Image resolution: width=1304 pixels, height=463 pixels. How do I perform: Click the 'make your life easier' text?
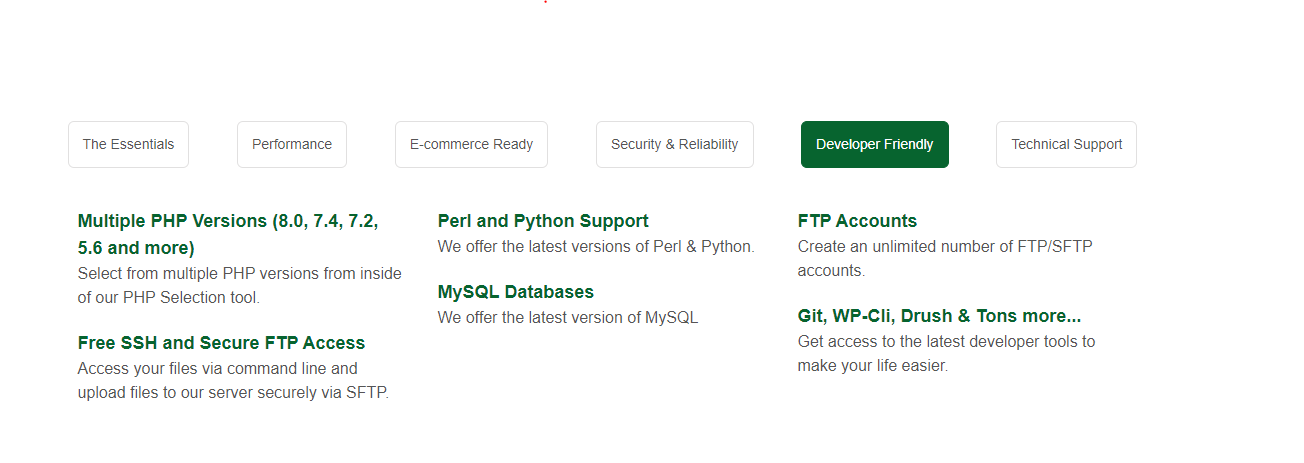point(872,365)
